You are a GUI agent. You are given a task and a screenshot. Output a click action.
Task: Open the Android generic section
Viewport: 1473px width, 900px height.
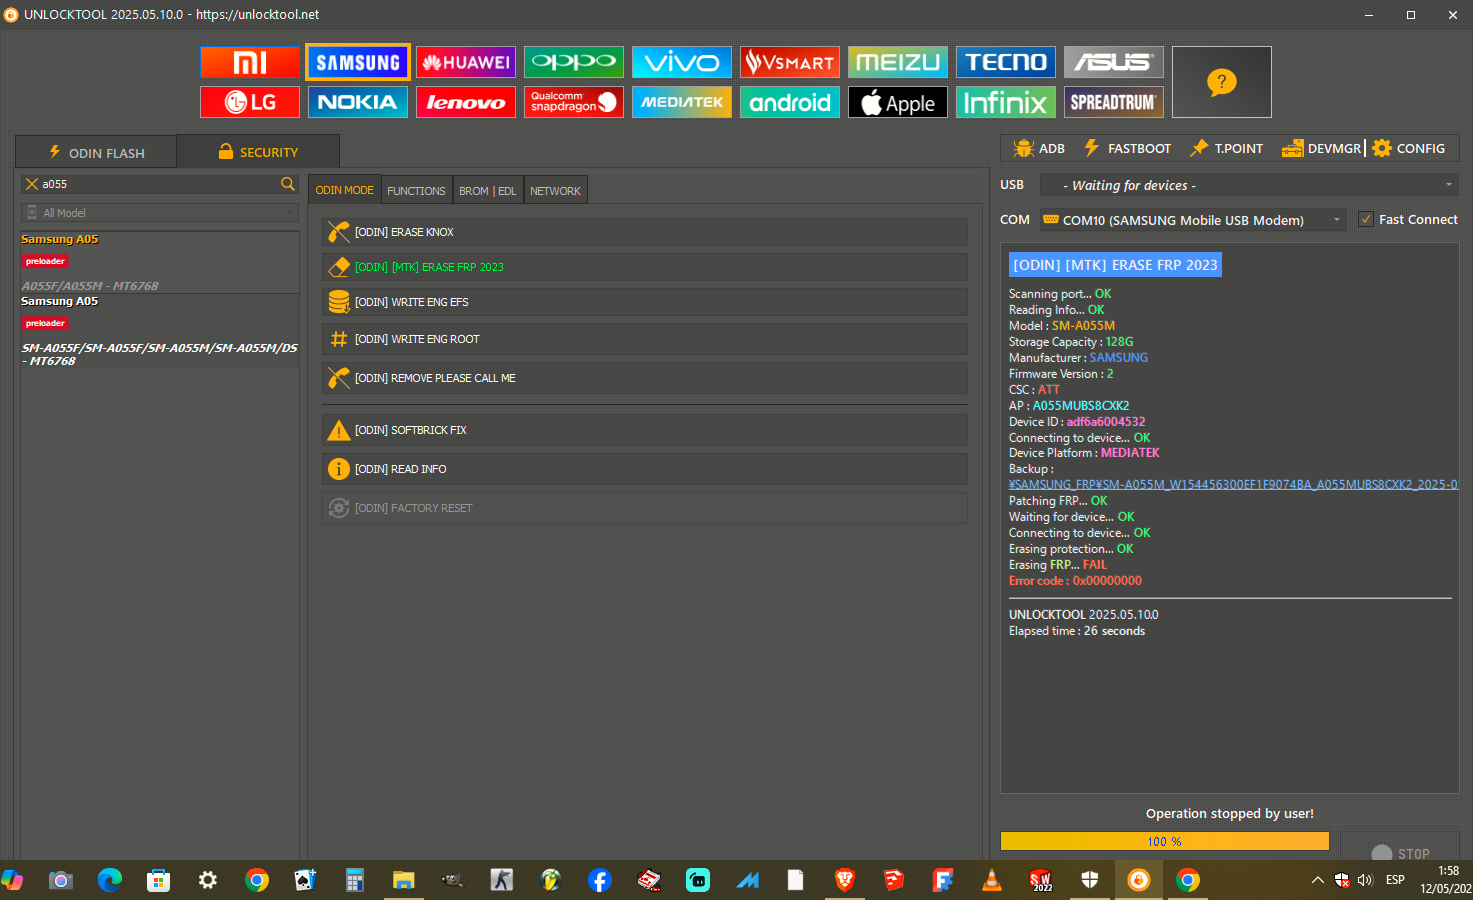pyautogui.click(x=790, y=102)
